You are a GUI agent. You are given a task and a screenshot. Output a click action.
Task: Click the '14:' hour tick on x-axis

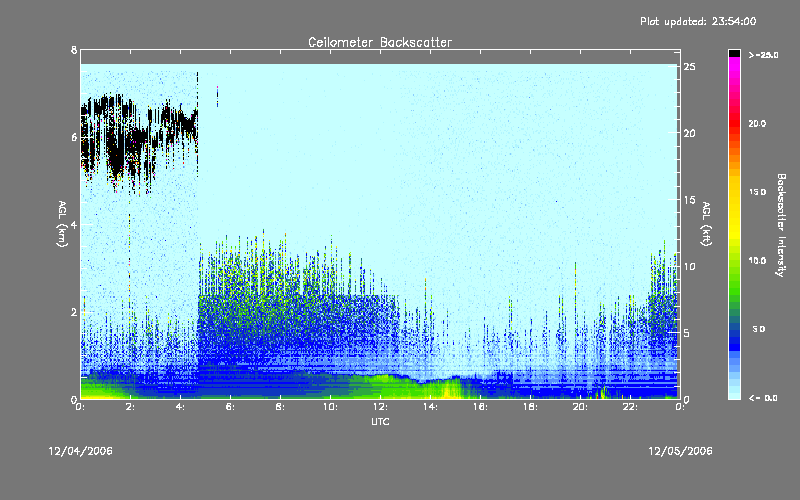(430, 407)
